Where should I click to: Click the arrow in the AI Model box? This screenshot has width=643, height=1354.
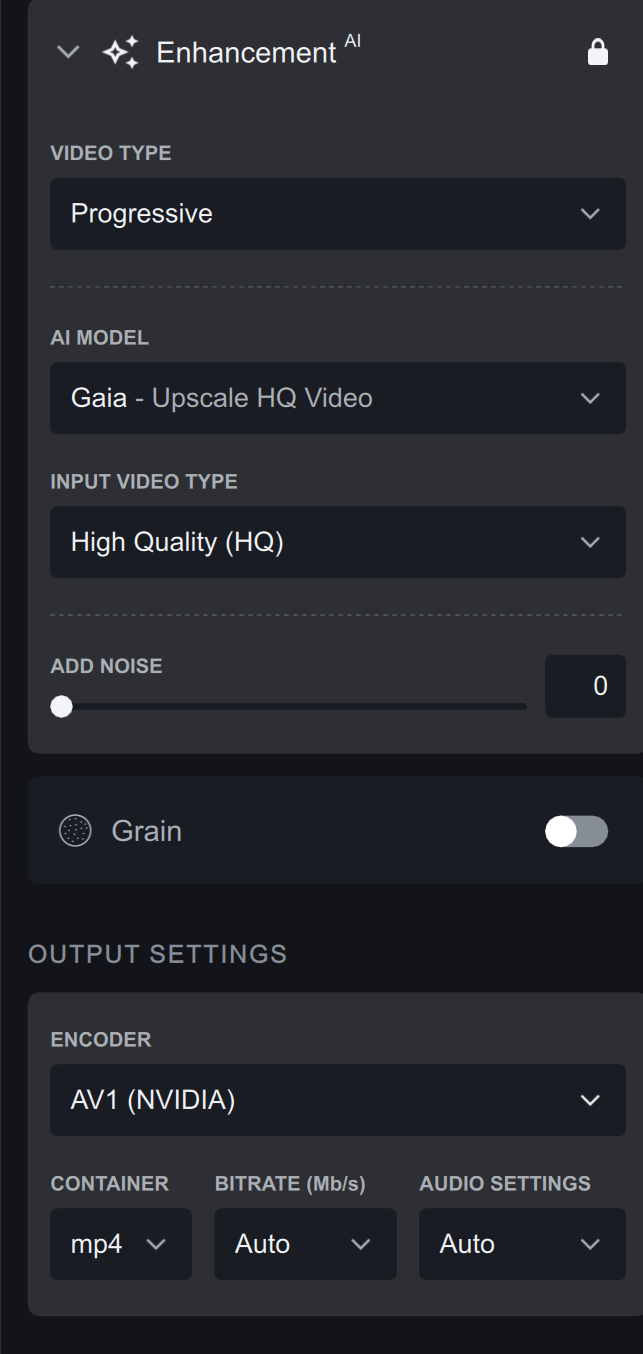pyautogui.click(x=590, y=398)
